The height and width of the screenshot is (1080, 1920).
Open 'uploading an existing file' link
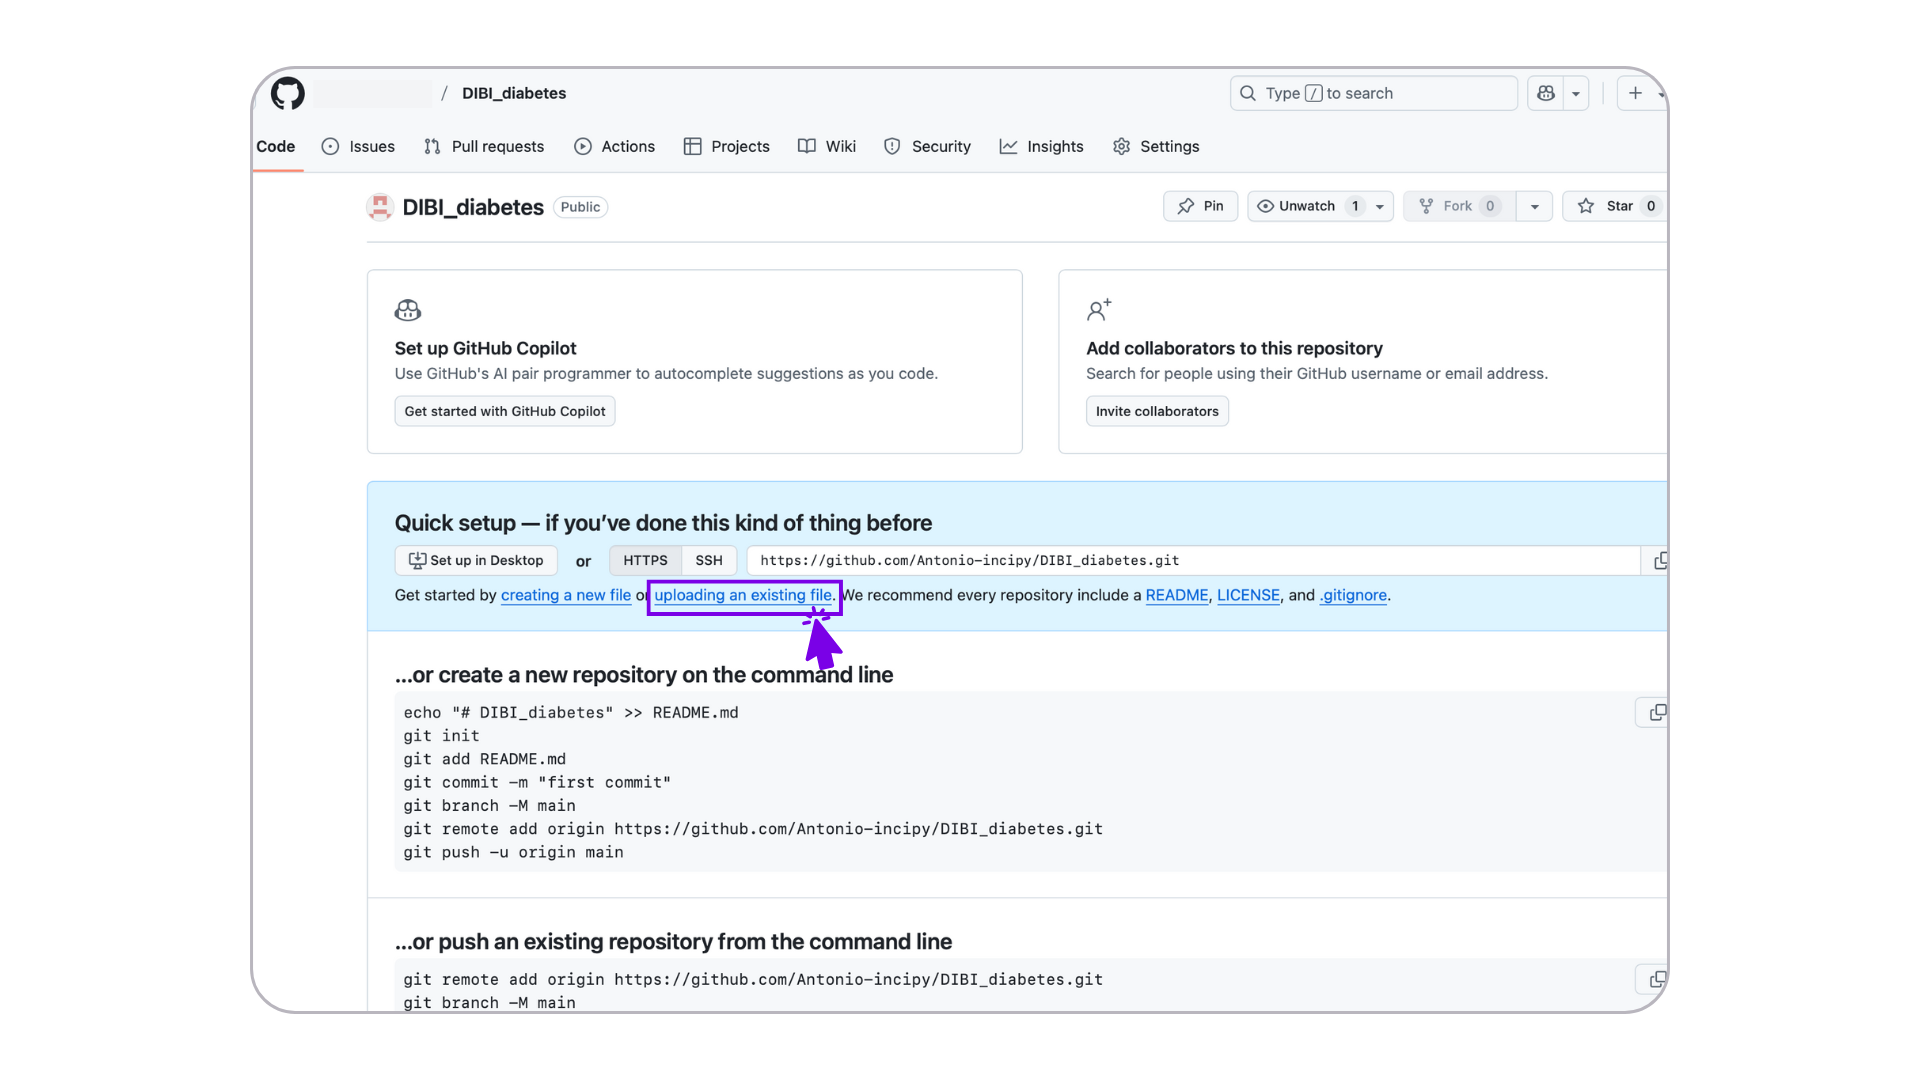coord(744,595)
